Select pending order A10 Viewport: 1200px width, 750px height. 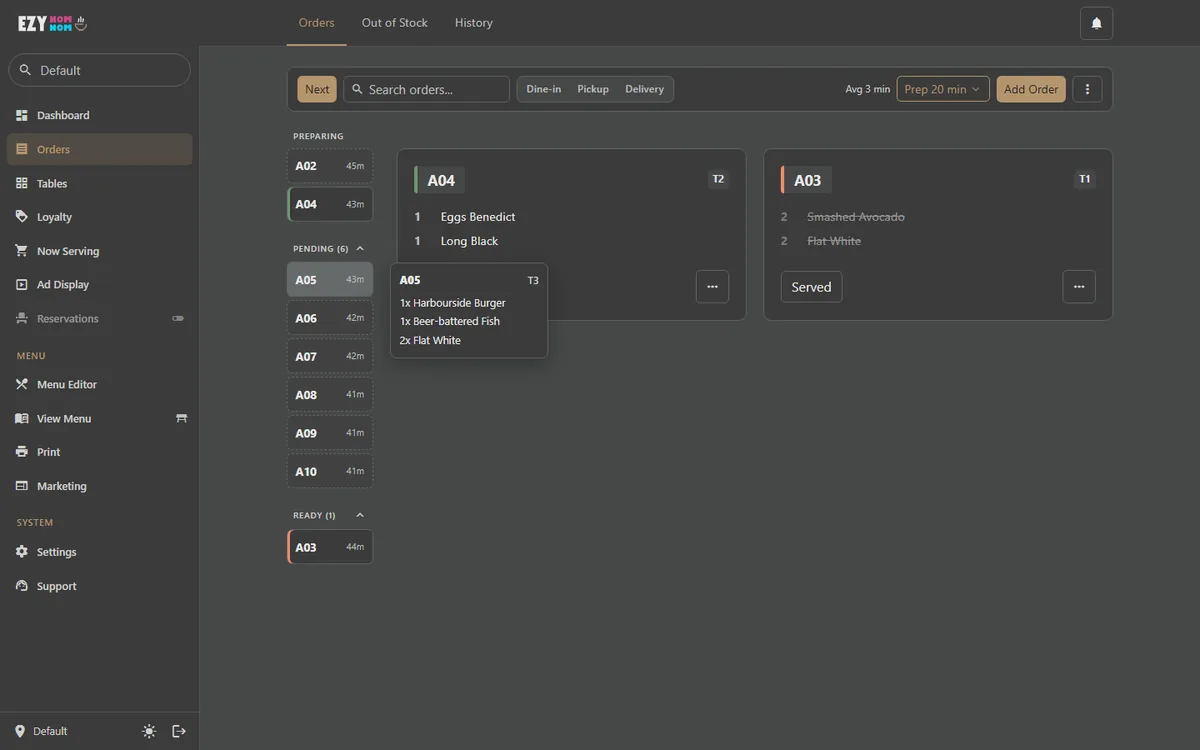[x=330, y=471]
